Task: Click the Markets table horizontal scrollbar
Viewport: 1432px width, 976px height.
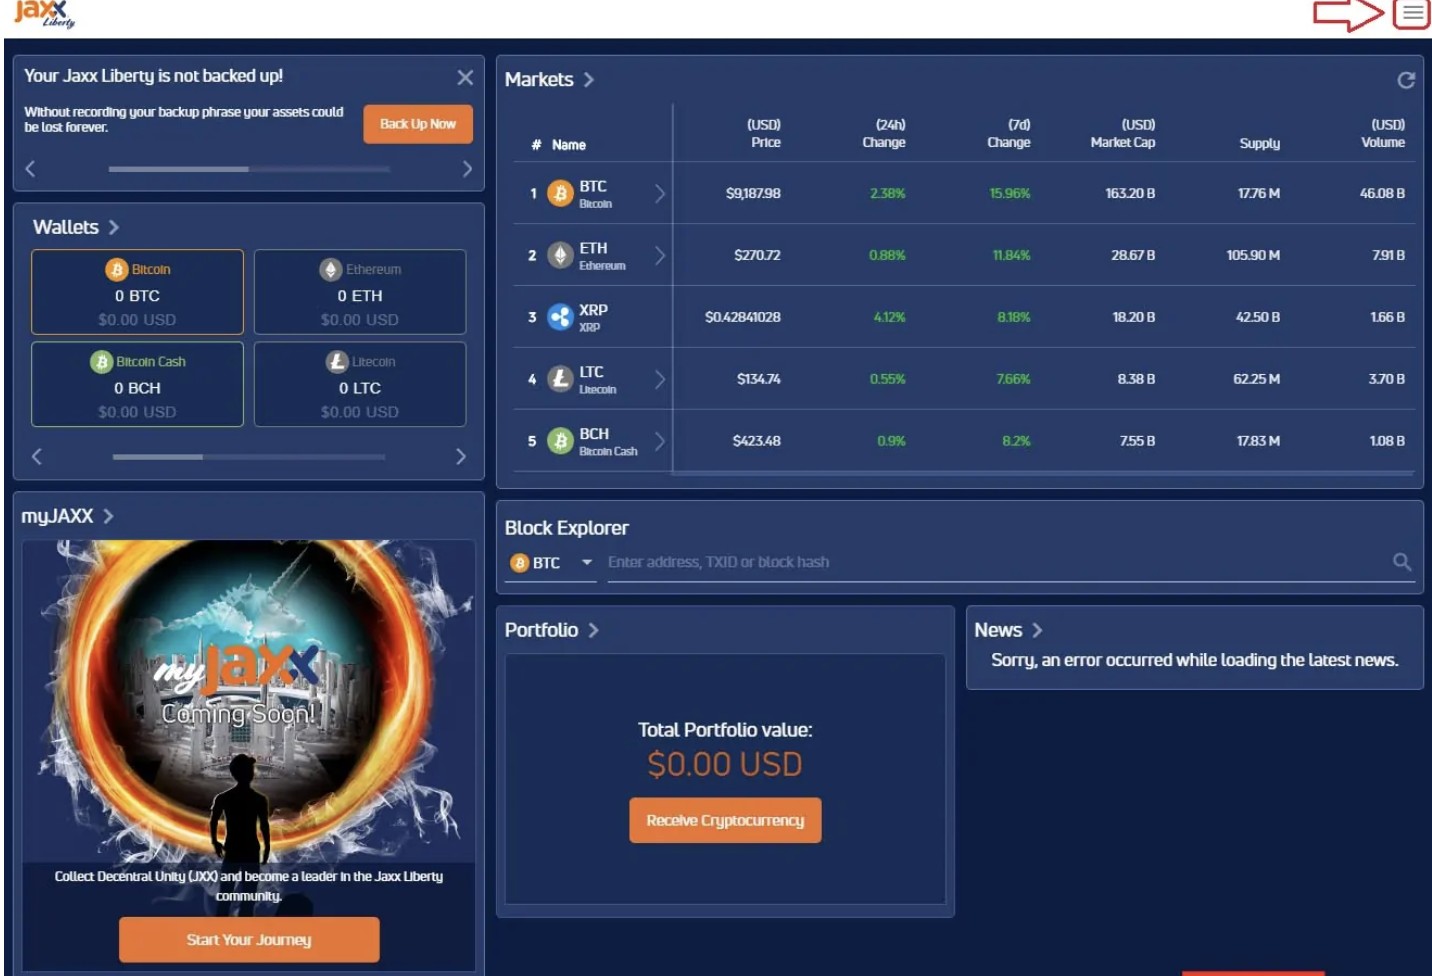Action: [1042, 472]
